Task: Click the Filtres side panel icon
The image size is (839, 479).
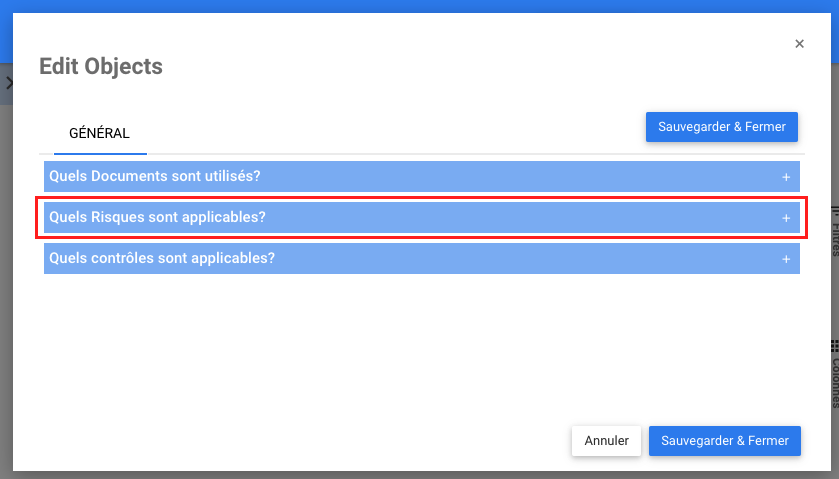Action: (833, 210)
